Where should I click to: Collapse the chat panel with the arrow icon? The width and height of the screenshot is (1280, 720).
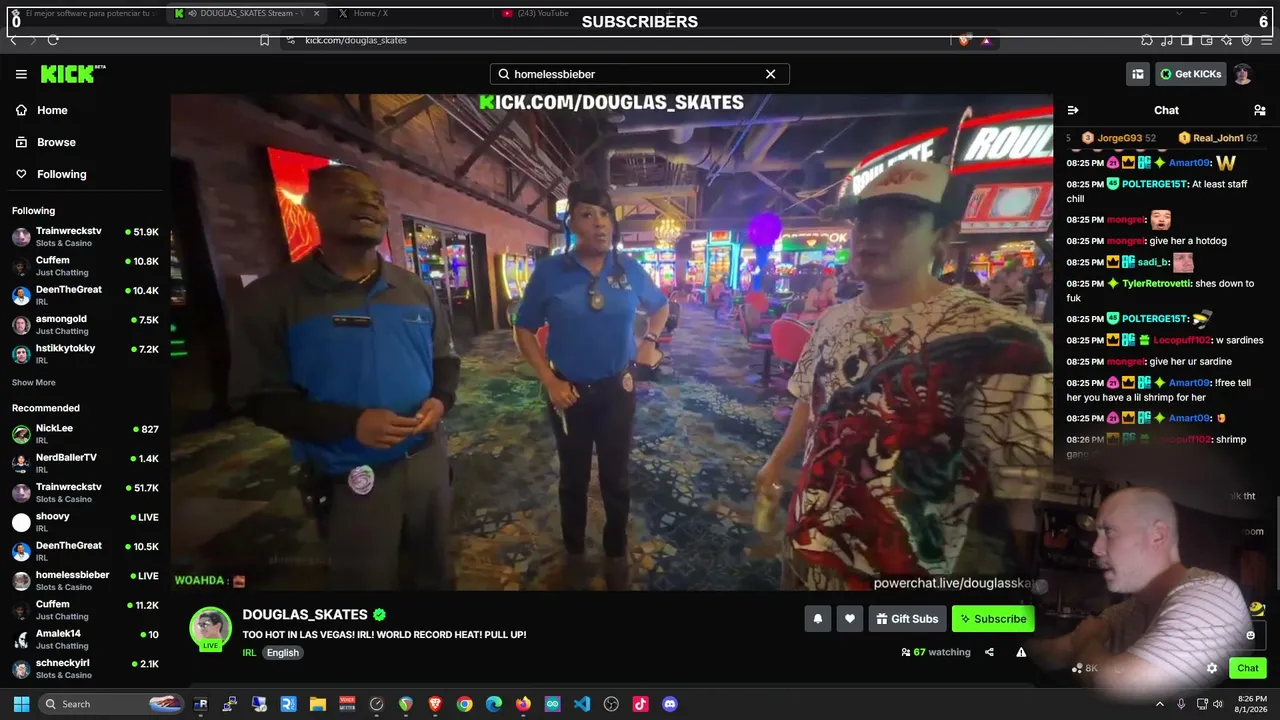(x=1073, y=110)
